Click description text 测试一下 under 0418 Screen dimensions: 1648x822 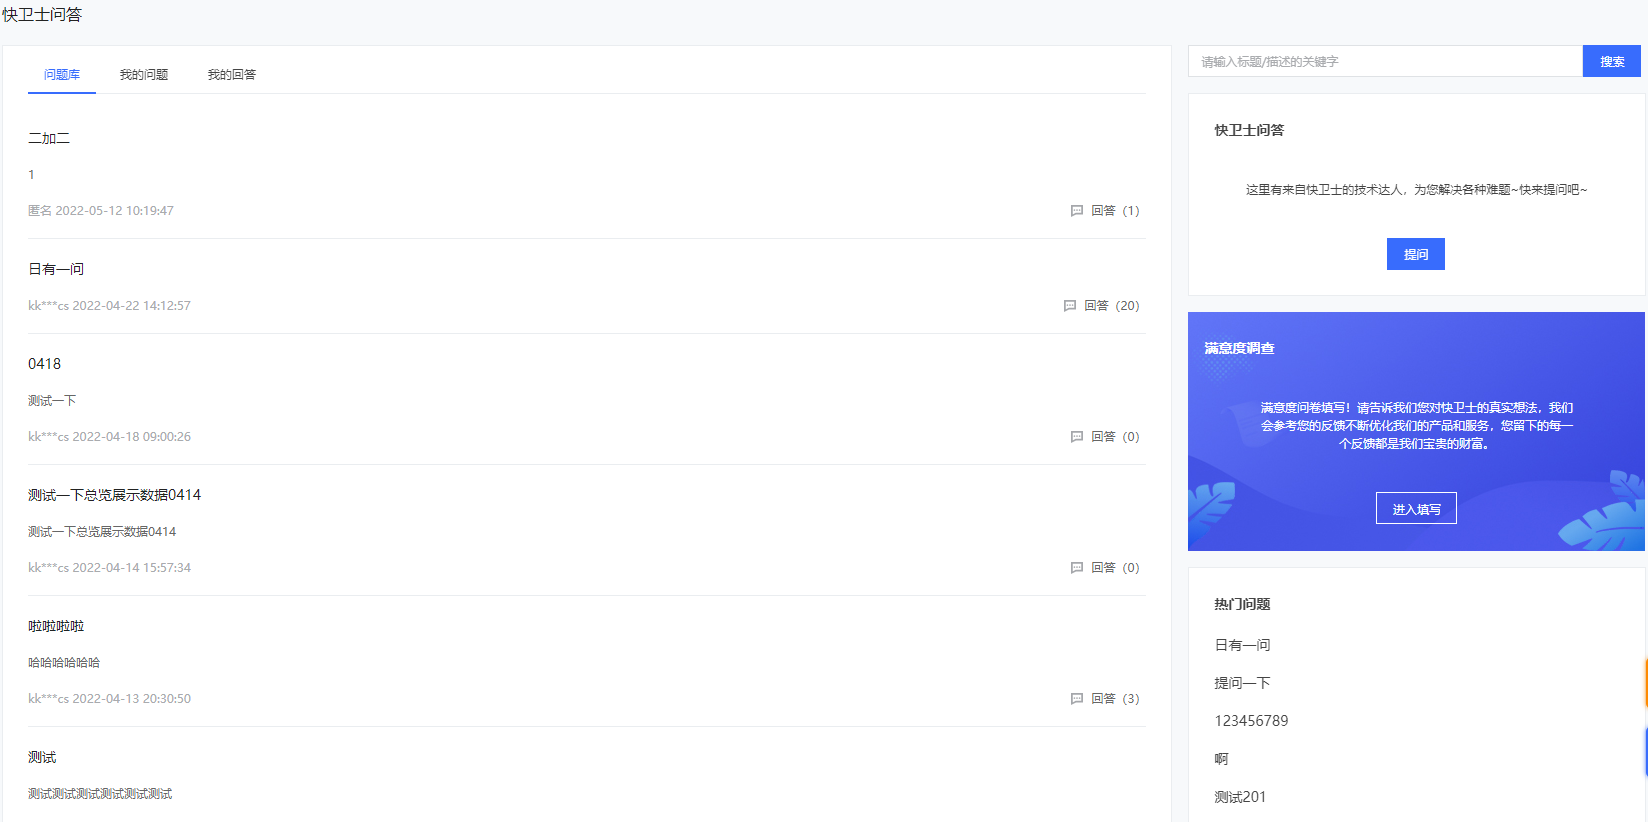pos(52,401)
